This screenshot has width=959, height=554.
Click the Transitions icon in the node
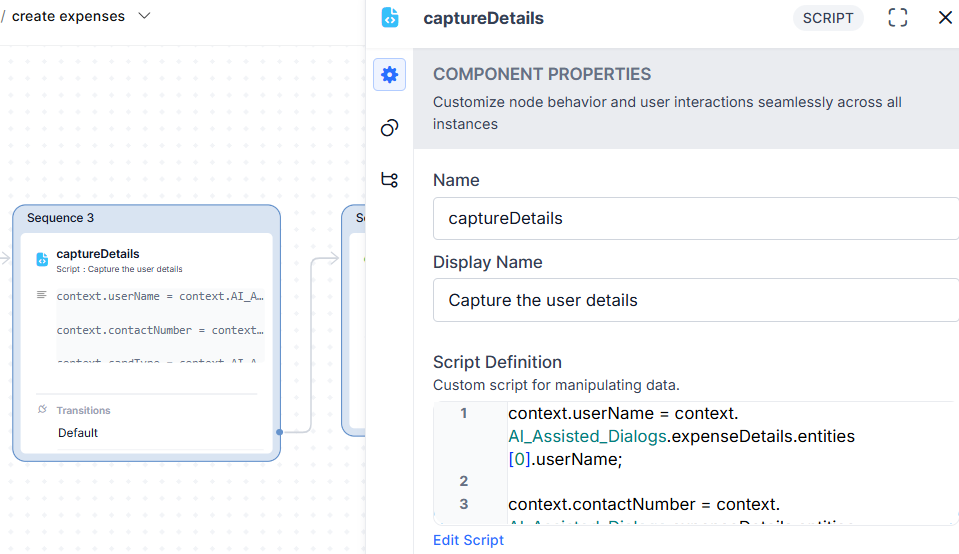coord(42,410)
